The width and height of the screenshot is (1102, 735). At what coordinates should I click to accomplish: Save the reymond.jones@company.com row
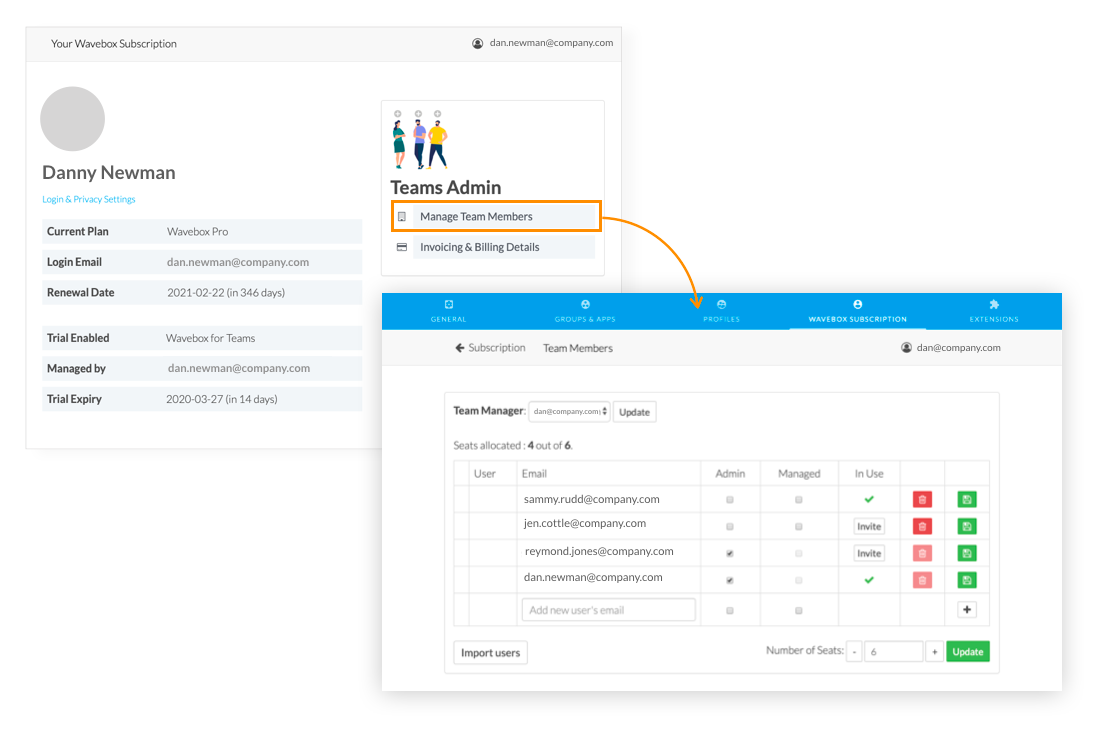pyautogui.click(x=967, y=554)
